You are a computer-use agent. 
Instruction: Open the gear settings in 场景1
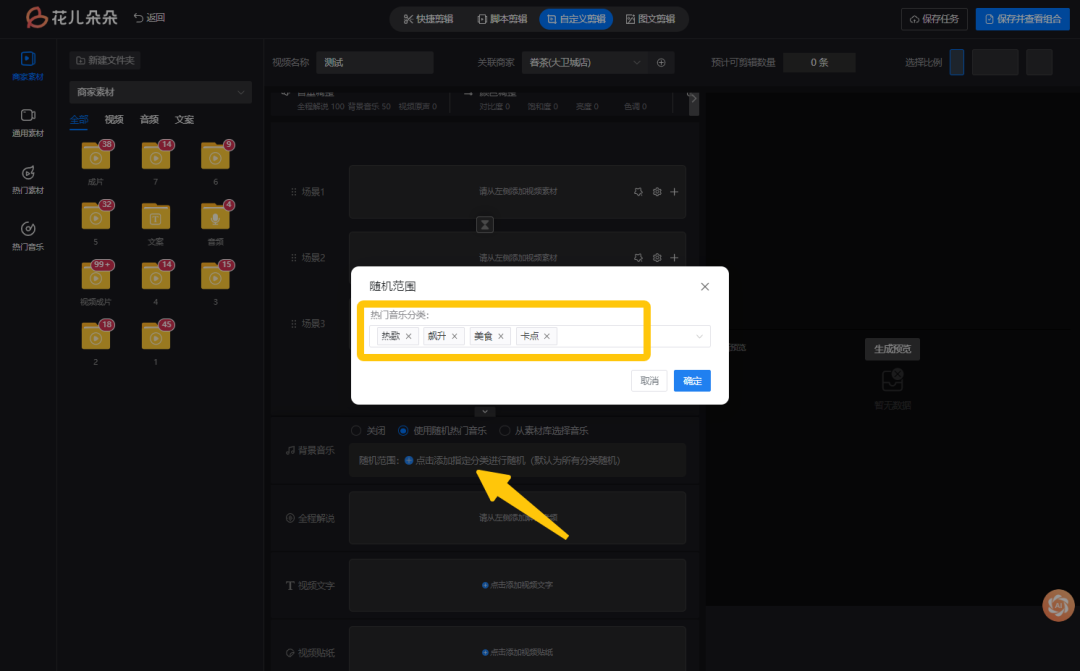[x=657, y=192]
